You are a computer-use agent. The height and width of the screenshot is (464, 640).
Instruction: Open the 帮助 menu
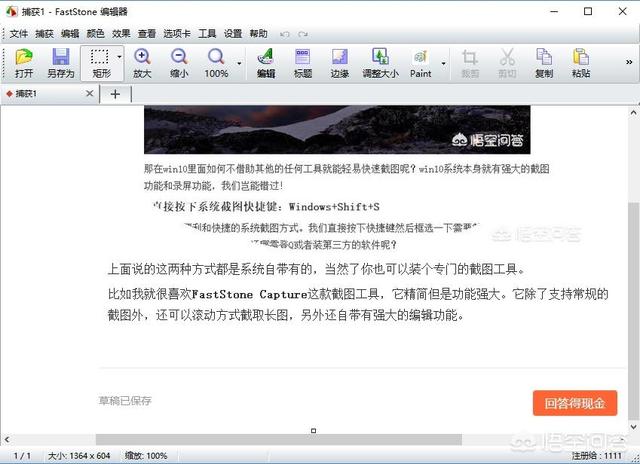pyautogui.click(x=258, y=34)
